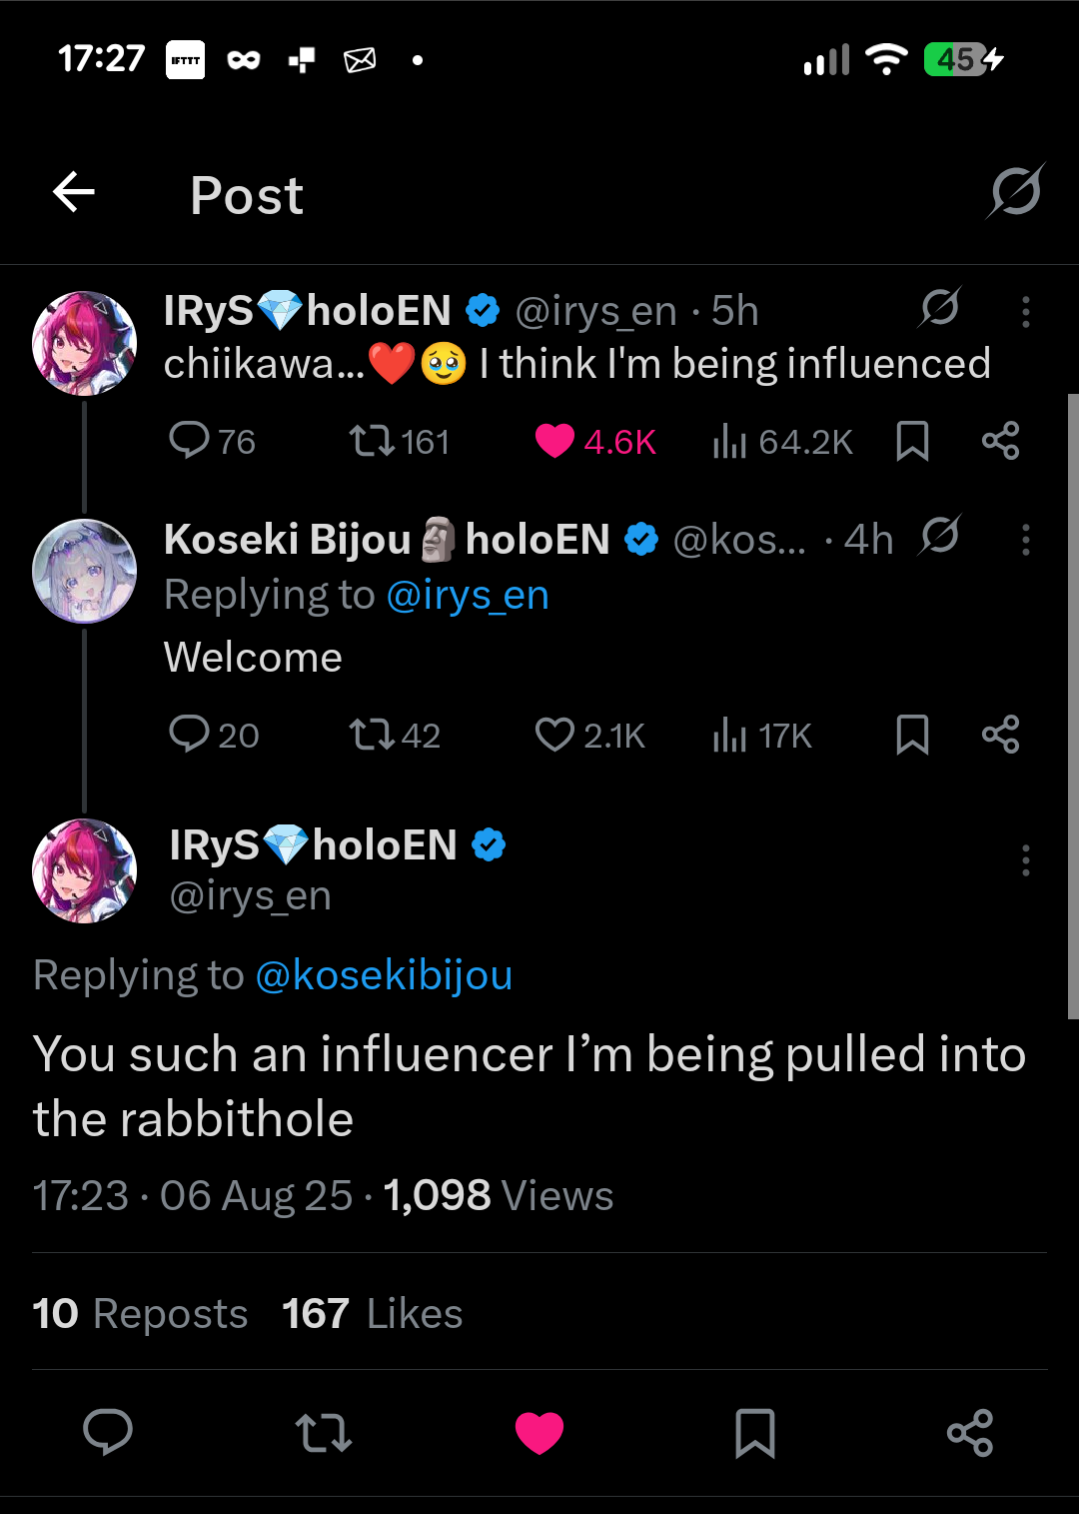Open the @irys_en reply mention link
This screenshot has height=1514, width=1079.
click(x=467, y=596)
